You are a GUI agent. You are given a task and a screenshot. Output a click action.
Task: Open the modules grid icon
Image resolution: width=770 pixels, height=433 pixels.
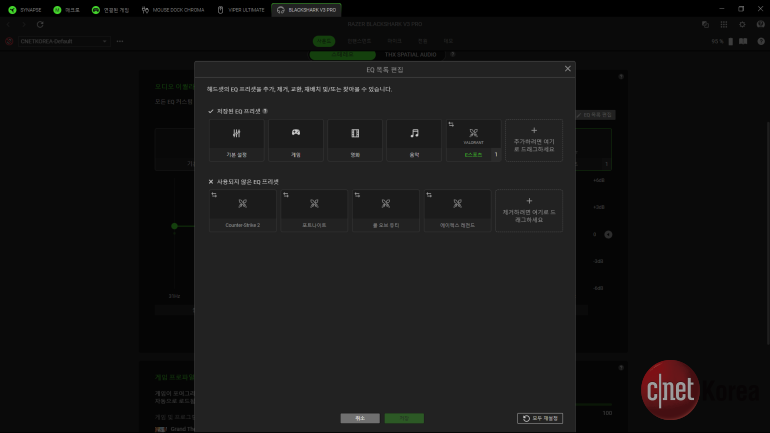pos(724,24)
